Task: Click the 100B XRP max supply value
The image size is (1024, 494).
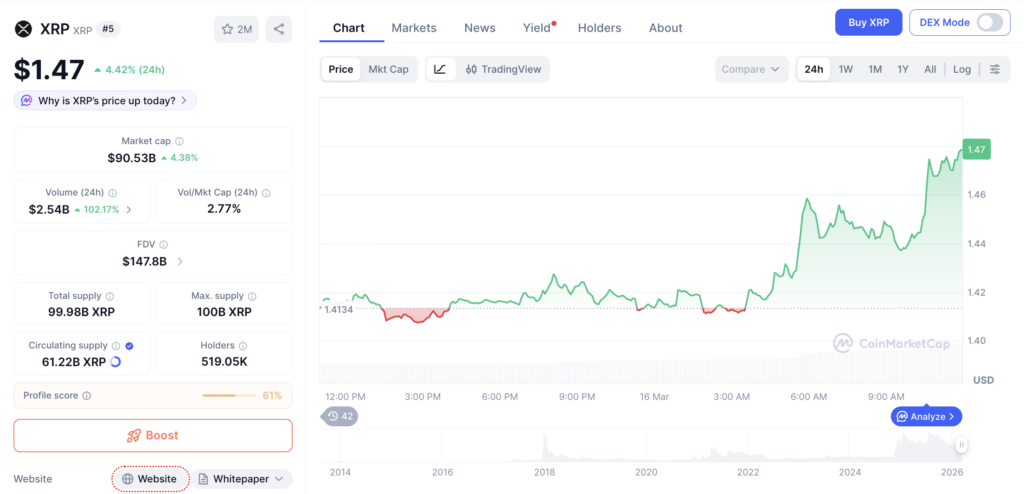Action: click(225, 312)
